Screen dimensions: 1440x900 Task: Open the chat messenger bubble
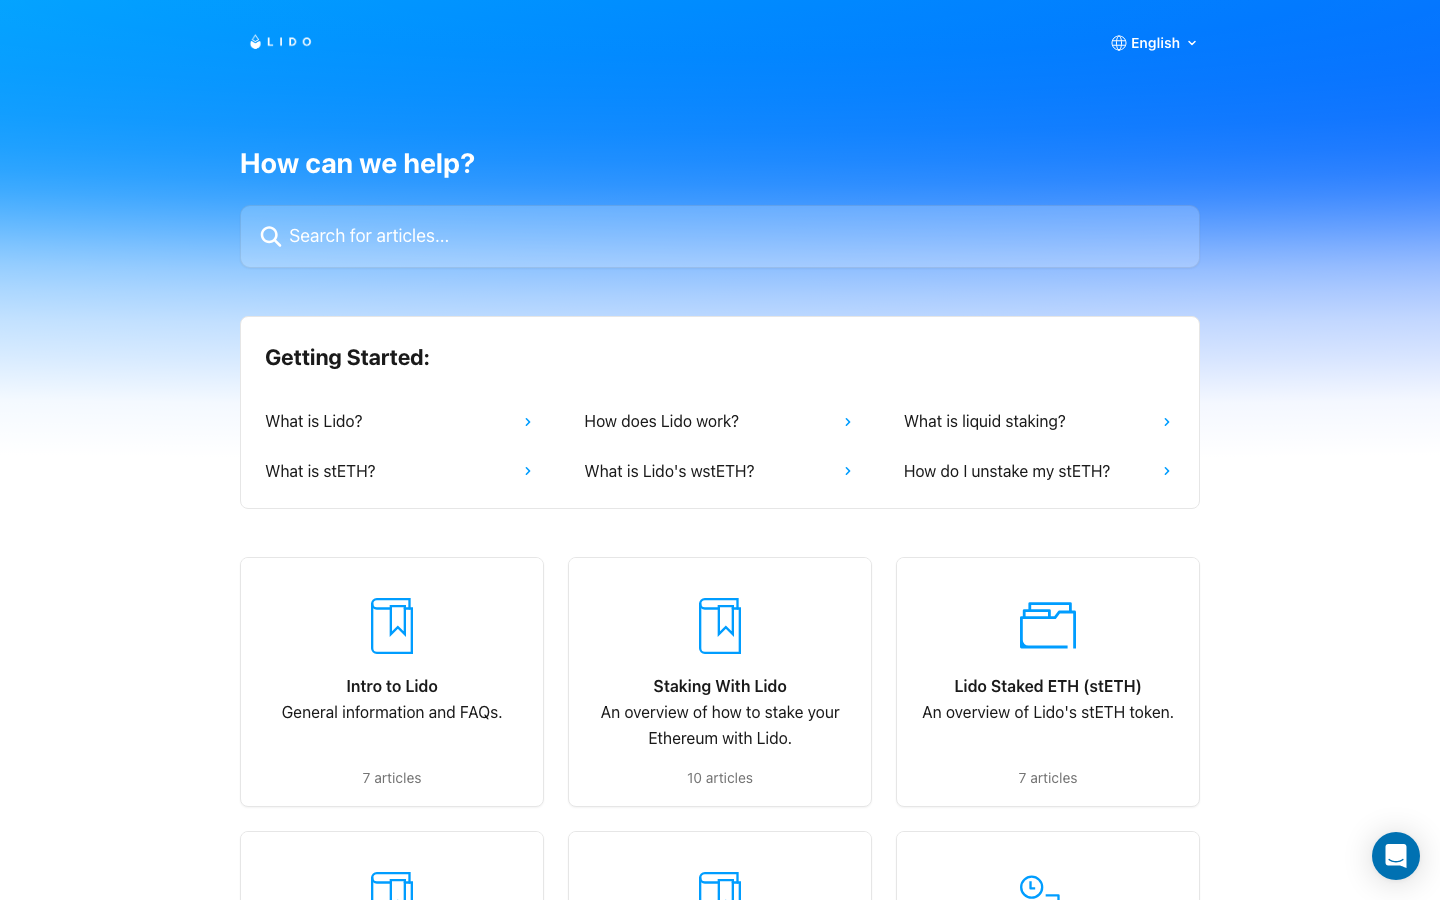[x=1396, y=856]
